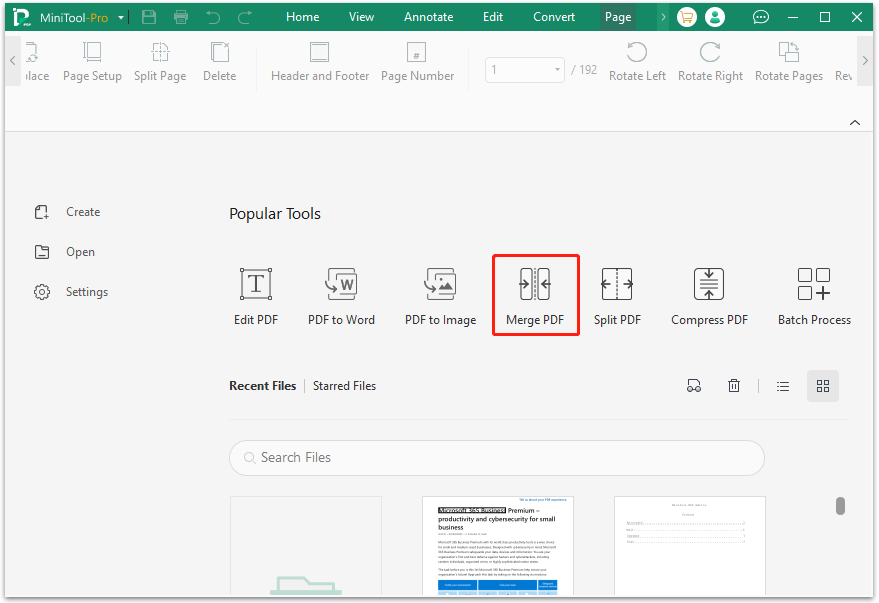Viewport: 879px width, 603px height.
Task: Switch to the View tab
Action: pos(362,17)
